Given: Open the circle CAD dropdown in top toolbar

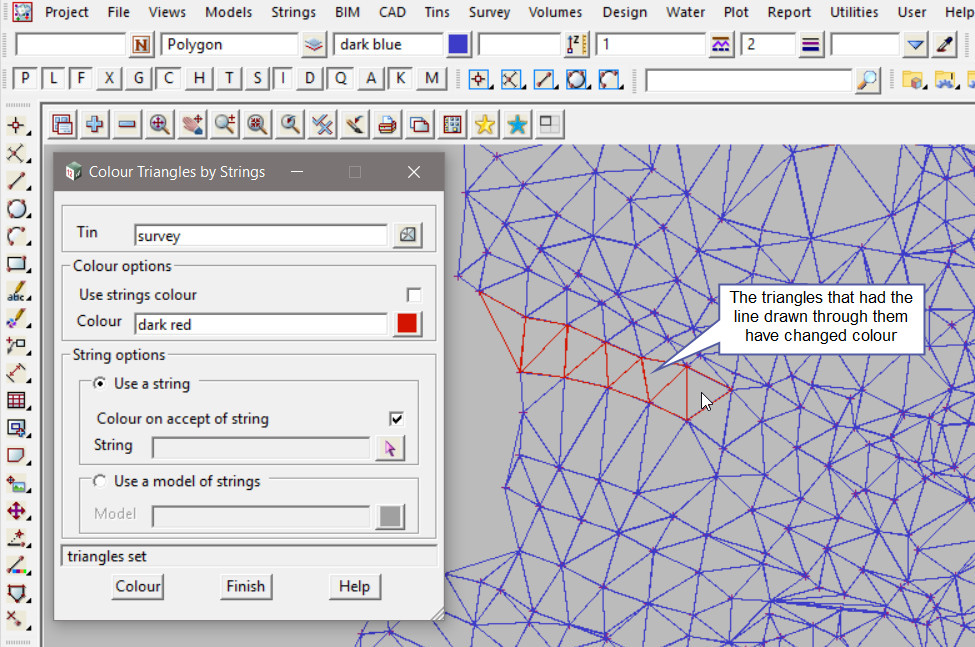Looking at the screenshot, I should click(577, 80).
